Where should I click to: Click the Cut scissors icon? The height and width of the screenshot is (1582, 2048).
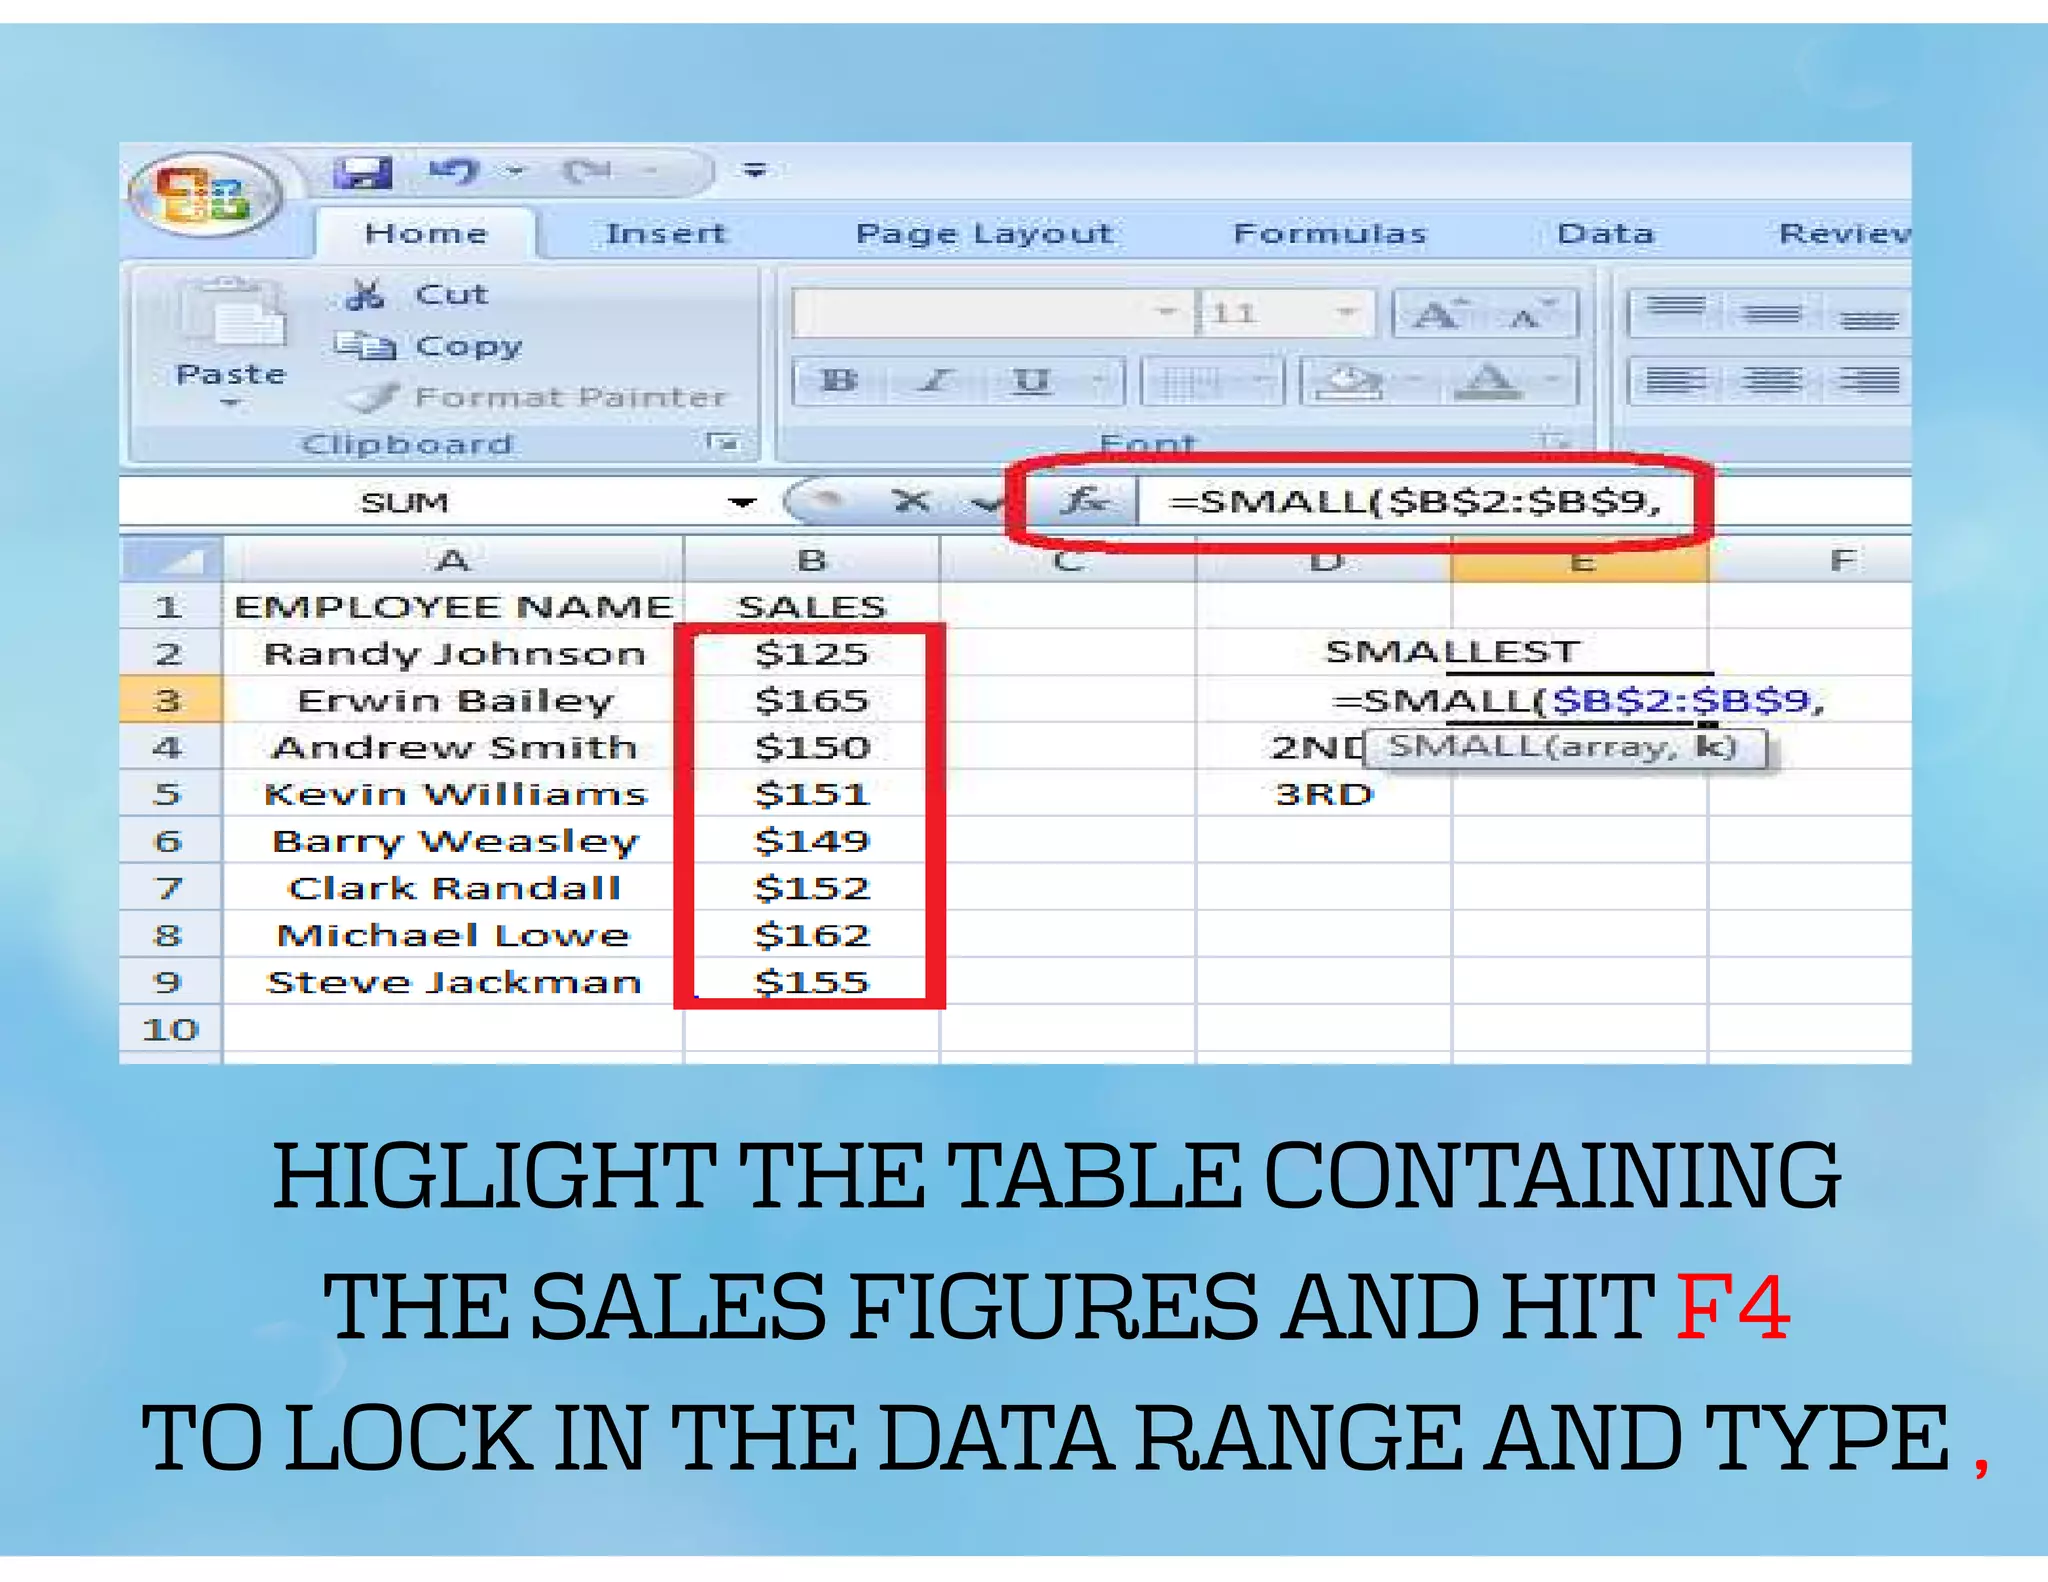click(x=364, y=295)
